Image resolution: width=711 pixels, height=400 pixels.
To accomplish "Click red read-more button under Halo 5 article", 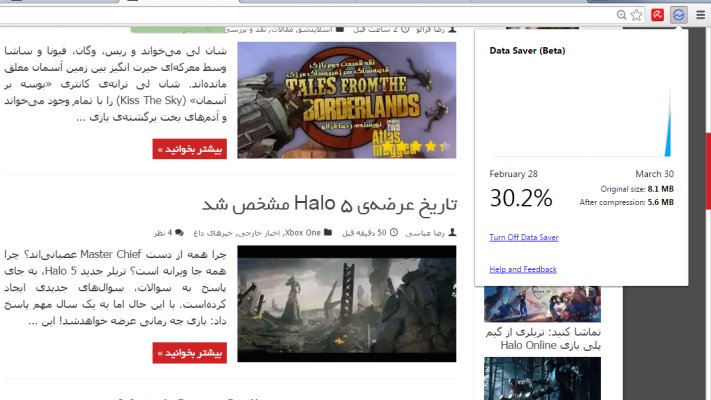I will 190,352.
